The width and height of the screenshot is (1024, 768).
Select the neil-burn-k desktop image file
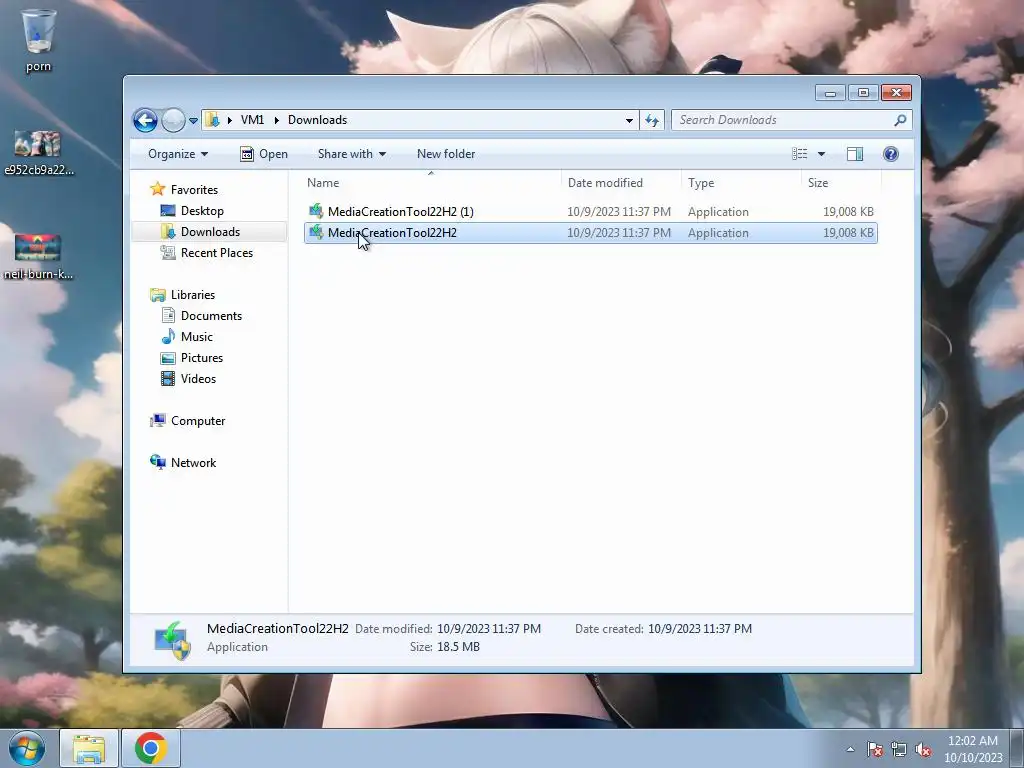tap(38, 257)
